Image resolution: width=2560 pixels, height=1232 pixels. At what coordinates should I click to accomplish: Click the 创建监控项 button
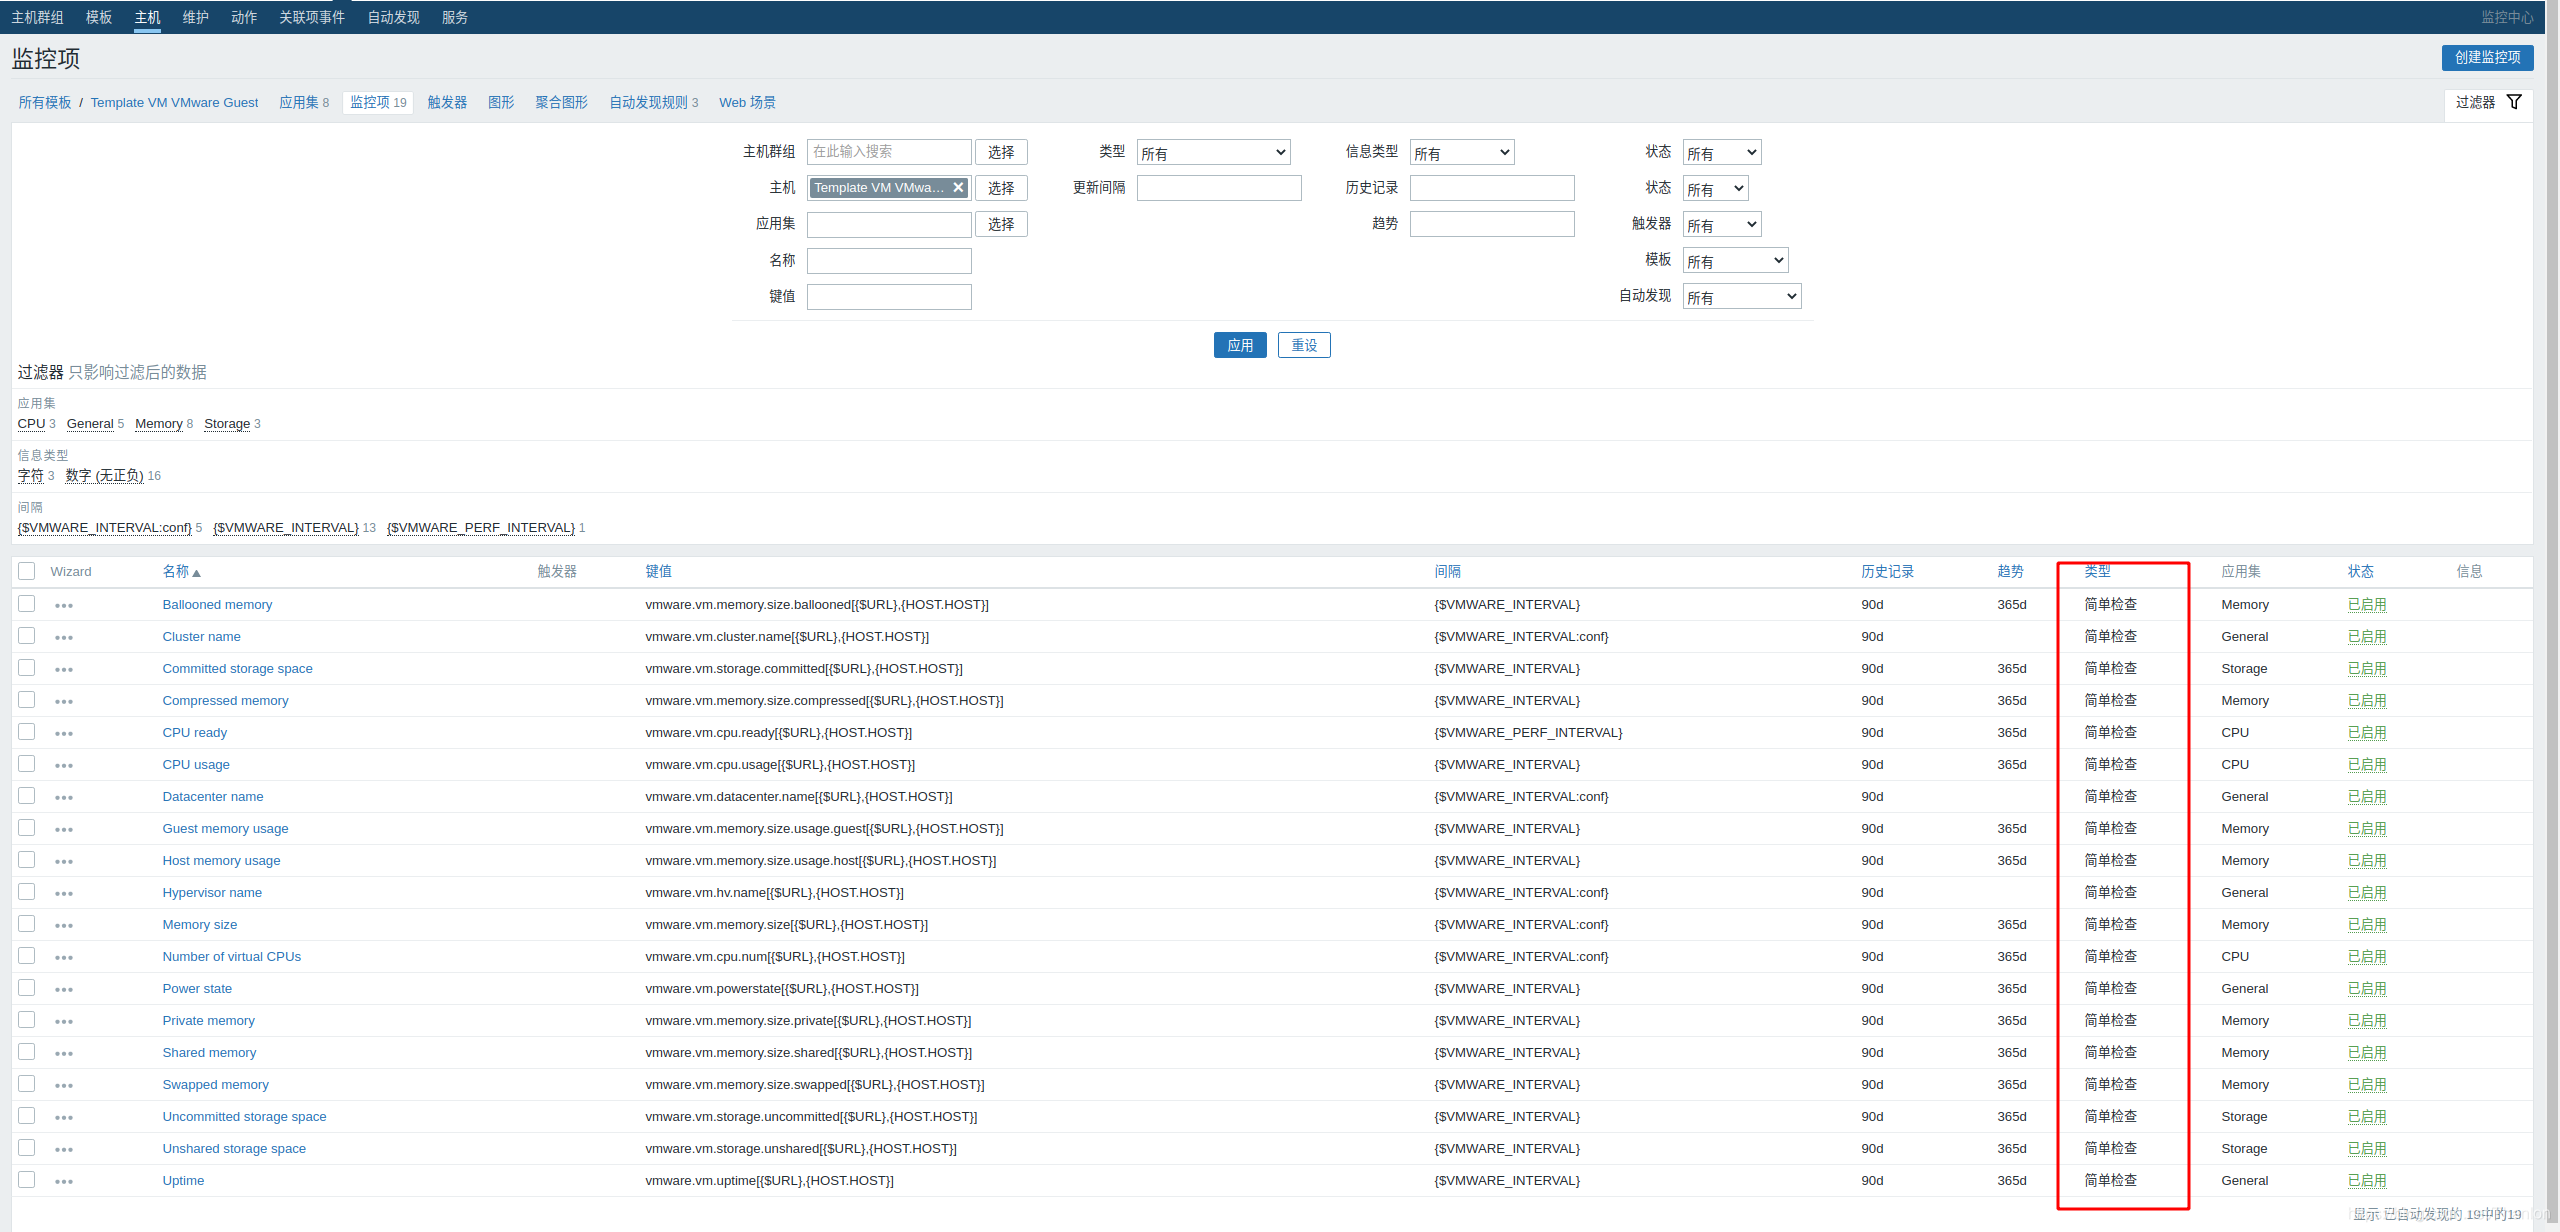(x=2487, y=57)
